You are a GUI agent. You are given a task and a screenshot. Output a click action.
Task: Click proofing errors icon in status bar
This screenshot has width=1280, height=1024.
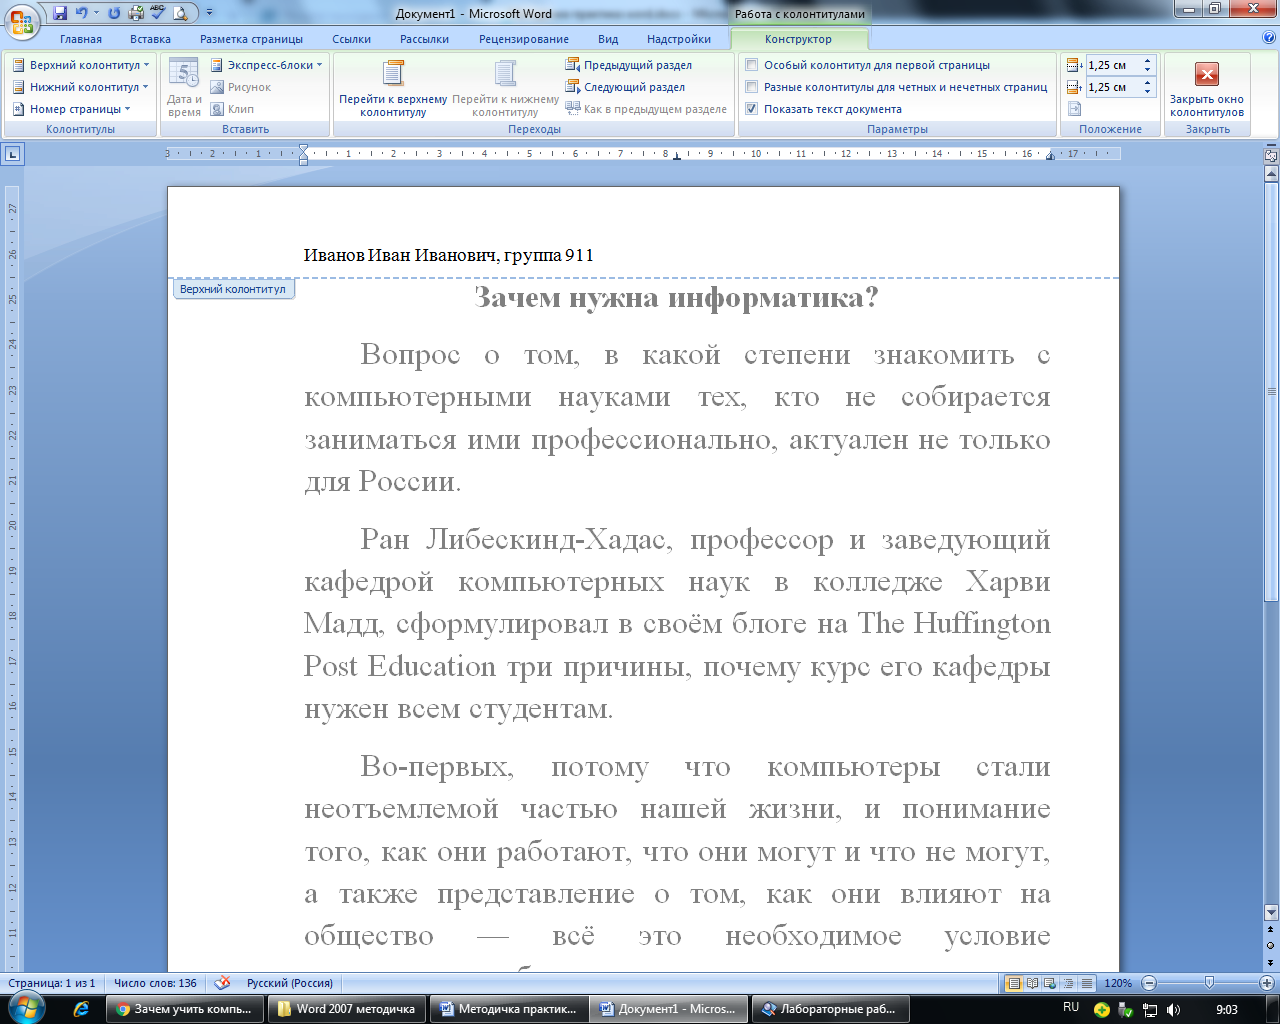(x=223, y=983)
